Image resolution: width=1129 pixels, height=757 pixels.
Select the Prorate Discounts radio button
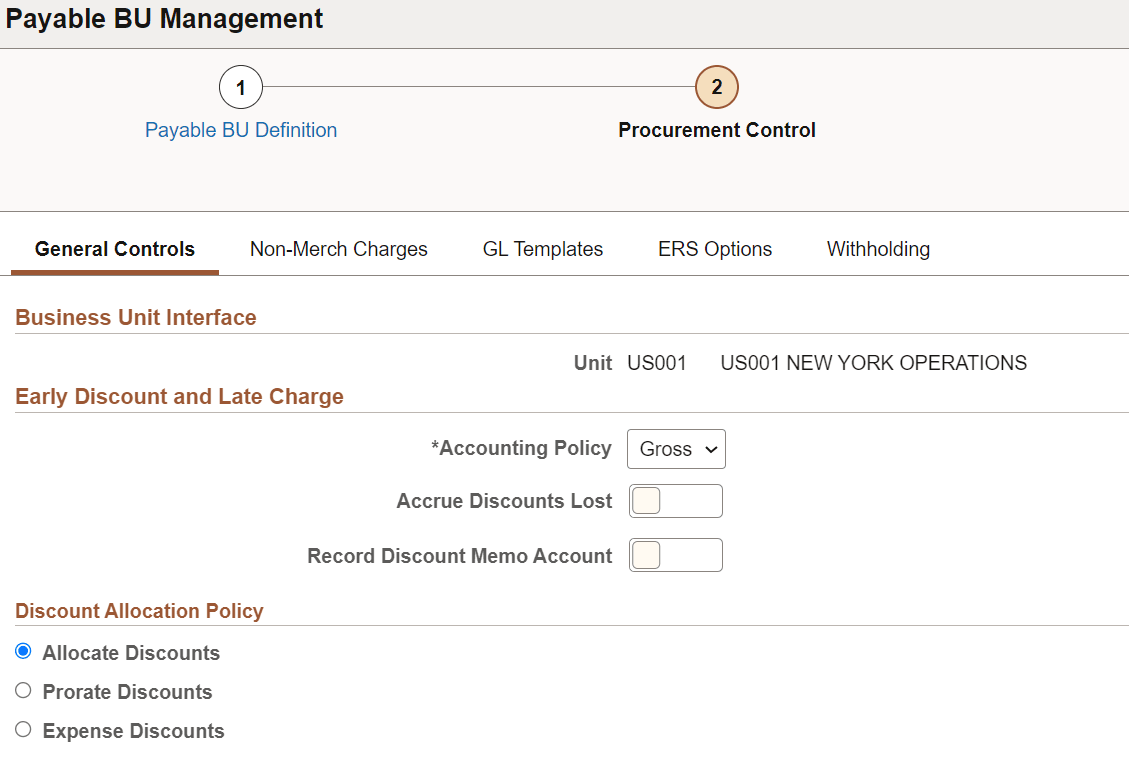23,690
